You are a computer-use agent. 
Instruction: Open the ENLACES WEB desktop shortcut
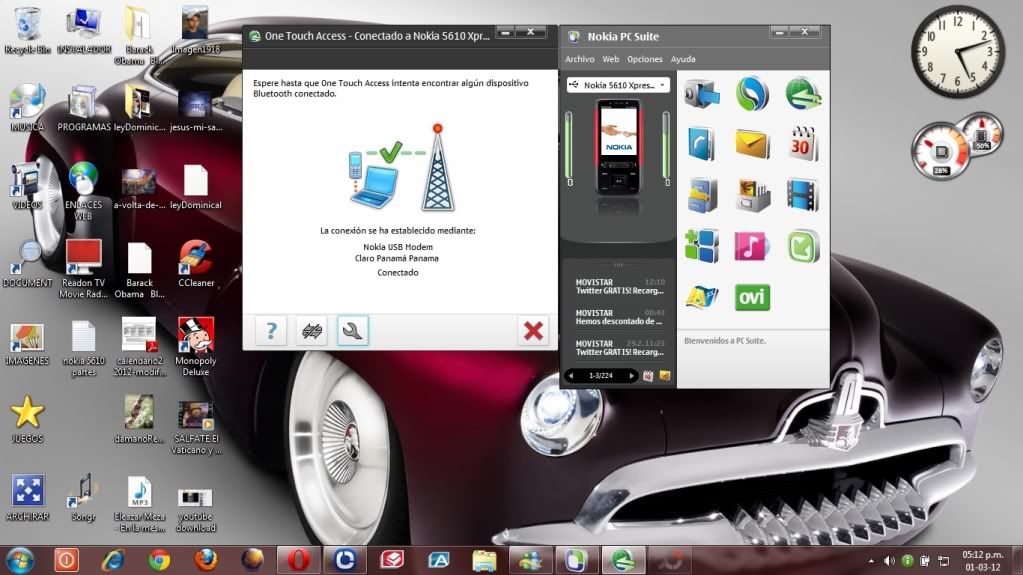[84, 191]
